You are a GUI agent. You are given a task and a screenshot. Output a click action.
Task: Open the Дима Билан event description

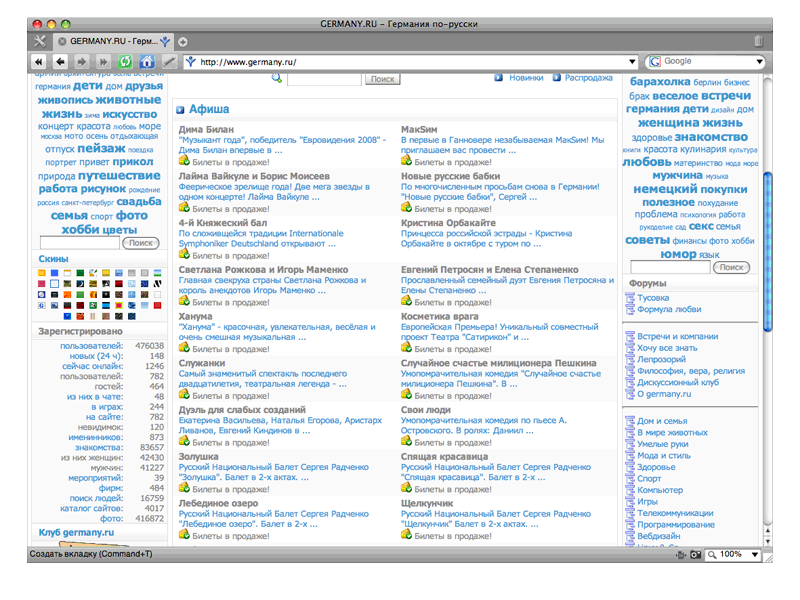click(282, 145)
